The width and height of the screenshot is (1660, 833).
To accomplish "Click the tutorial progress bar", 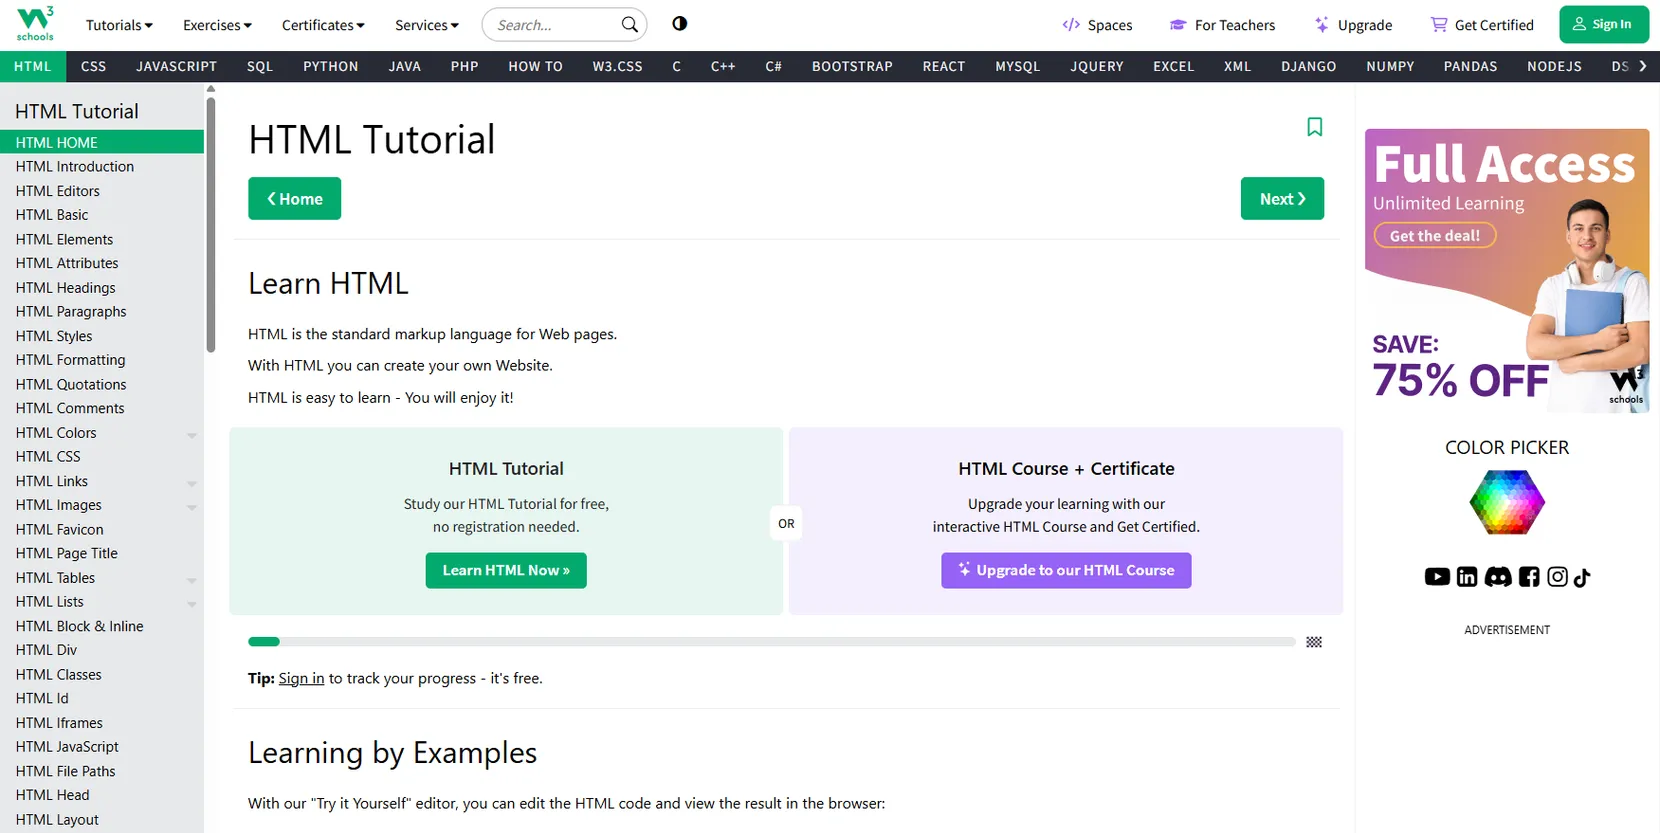I will click(x=772, y=642).
